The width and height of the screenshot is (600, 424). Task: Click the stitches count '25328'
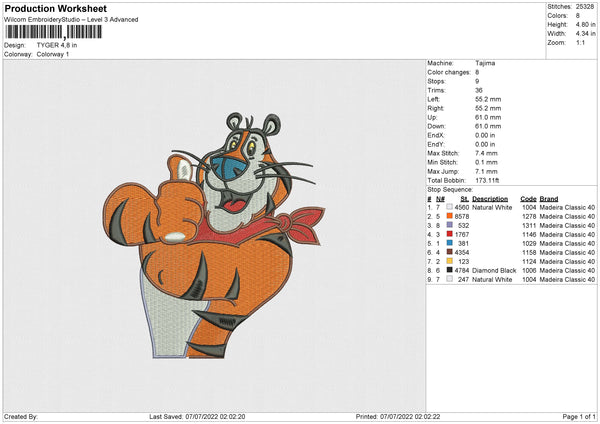coord(585,7)
